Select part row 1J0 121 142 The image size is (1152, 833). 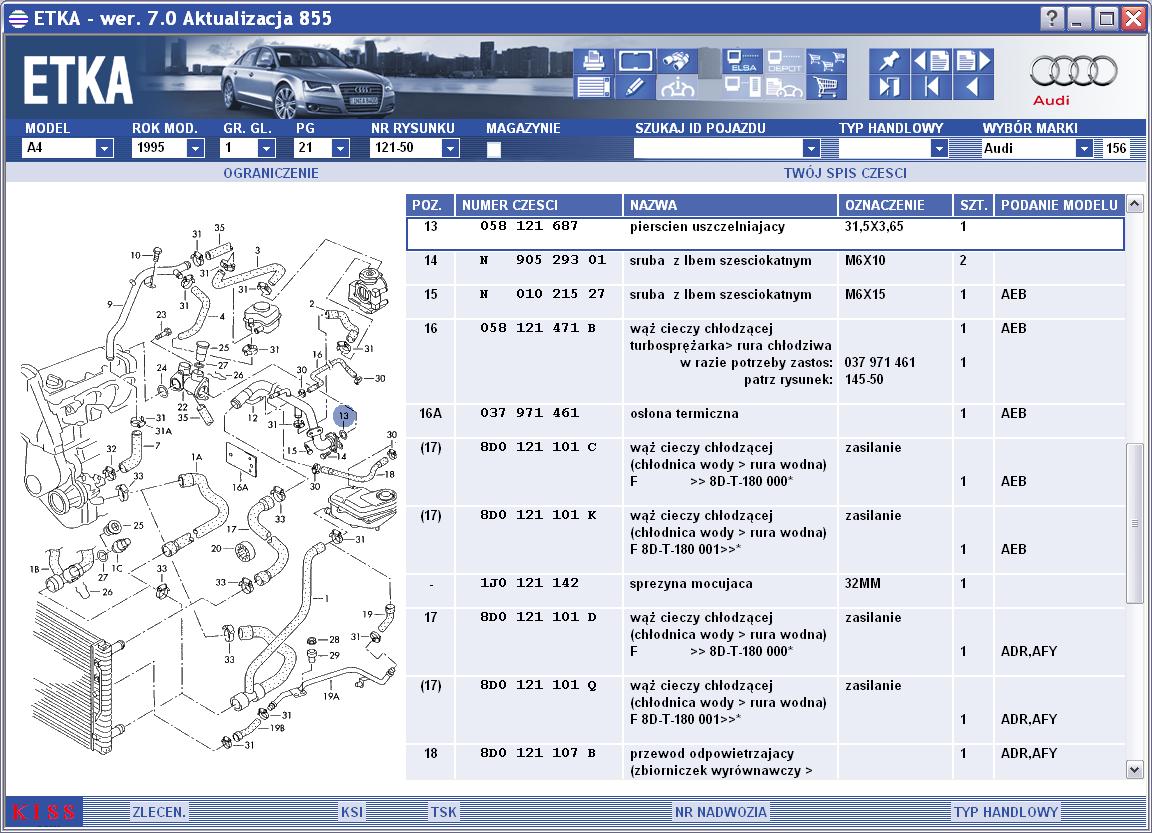(765, 591)
